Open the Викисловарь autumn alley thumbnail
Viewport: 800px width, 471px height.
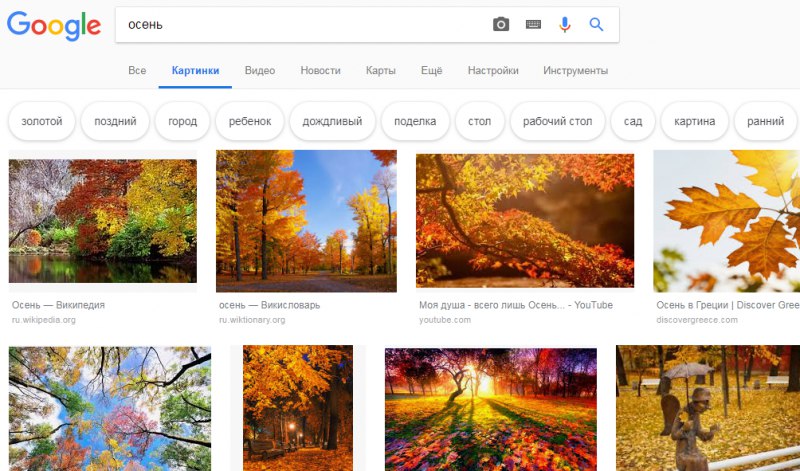click(306, 221)
